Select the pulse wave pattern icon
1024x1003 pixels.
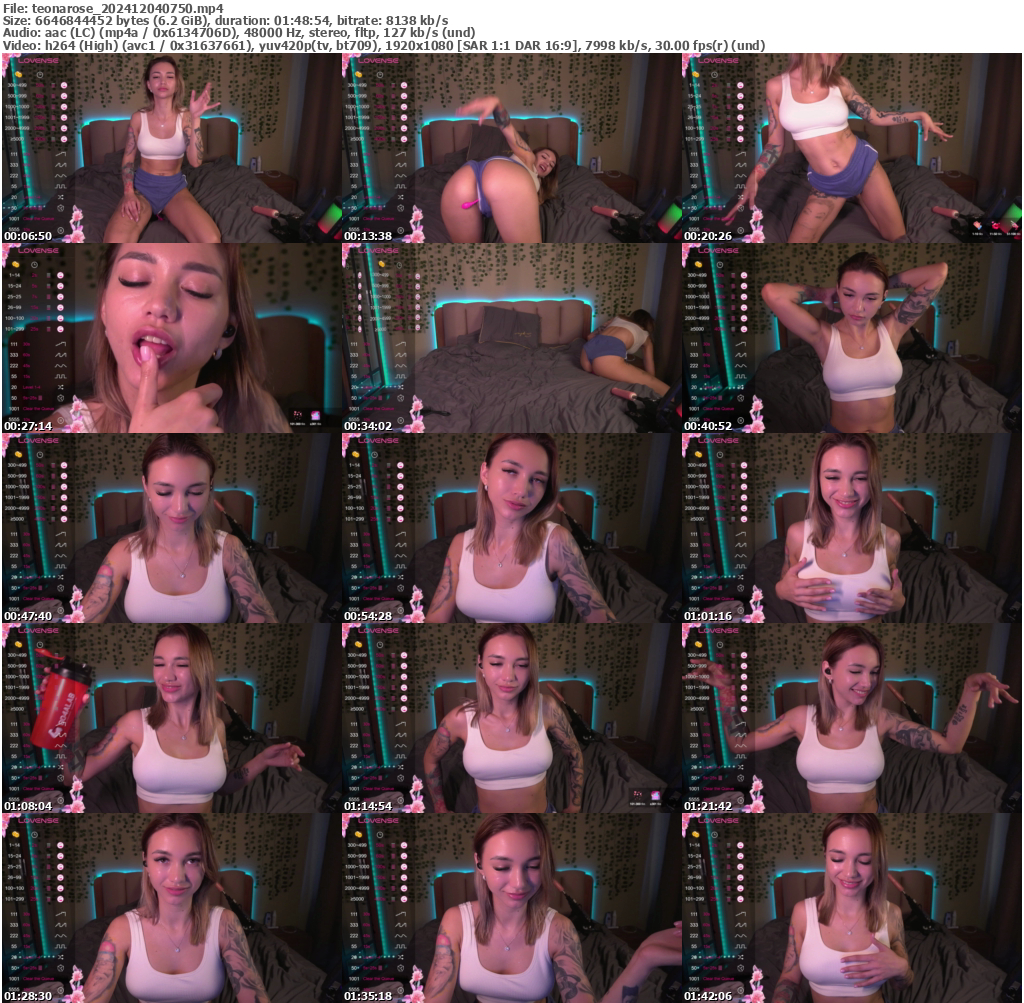point(60,165)
